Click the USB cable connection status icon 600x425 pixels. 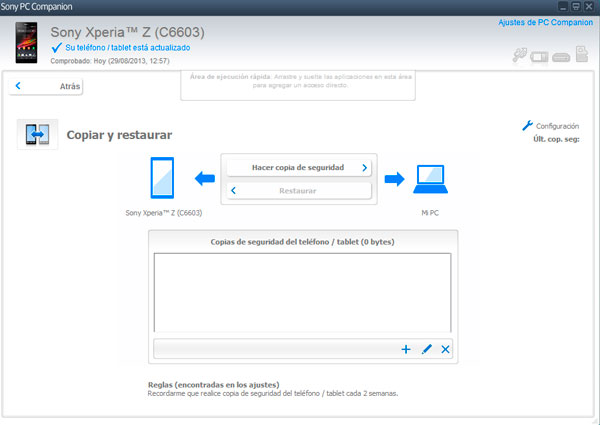click(x=520, y=55)
